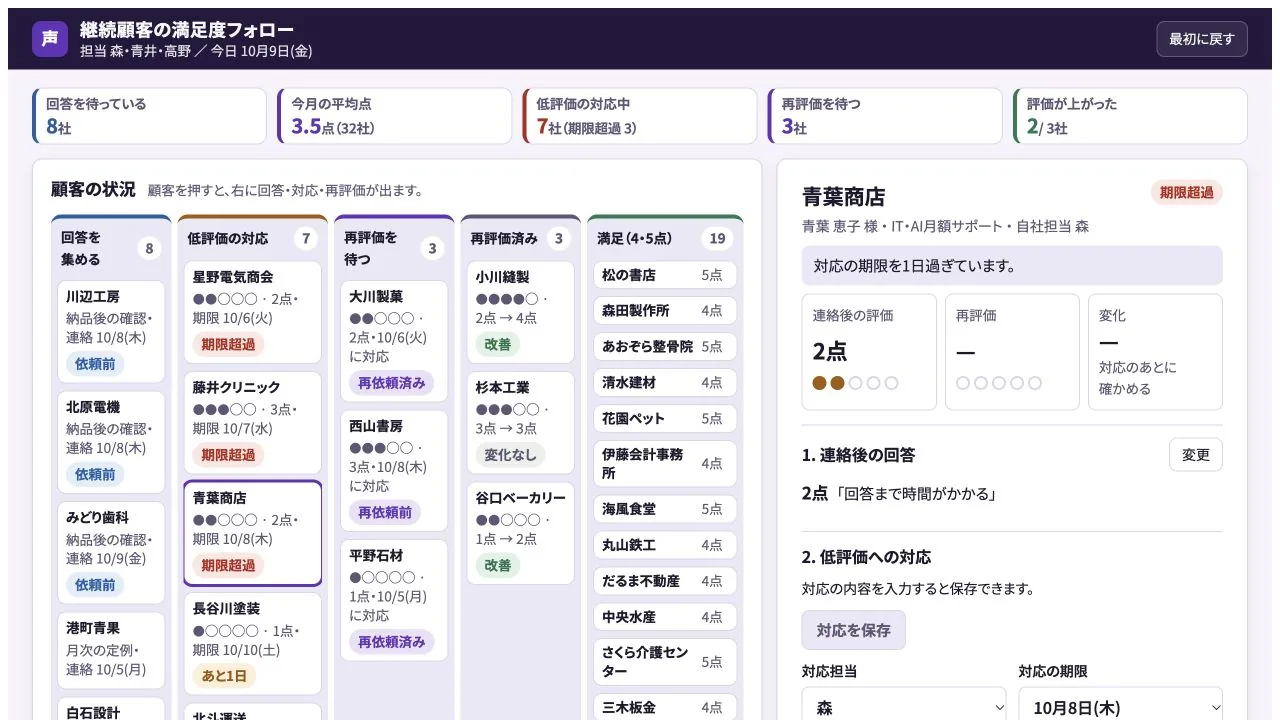Select the 北原電機 customer card
This screenshot has height=720, width=1280.
point(111,442)
